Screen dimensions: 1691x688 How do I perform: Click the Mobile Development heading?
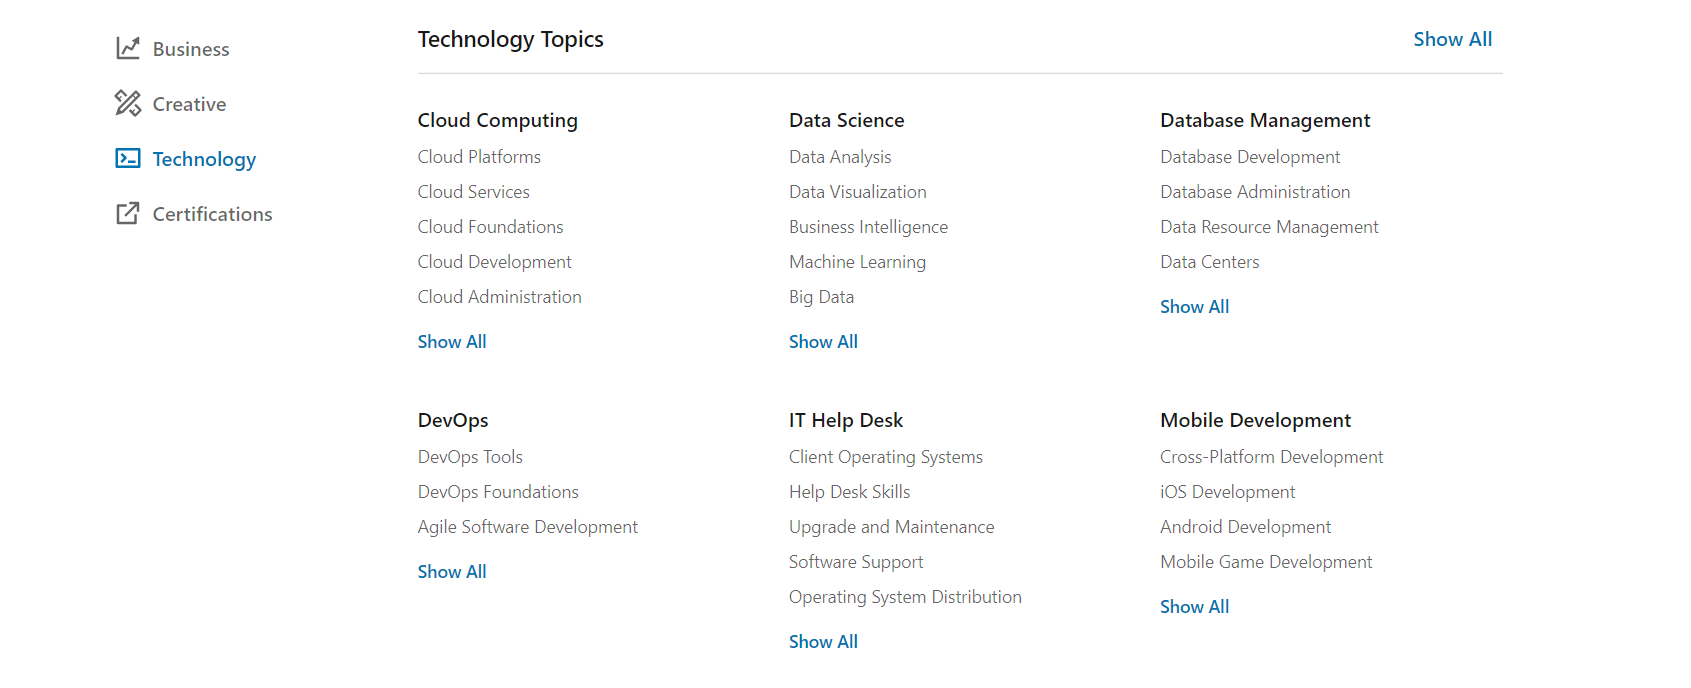click(x=1255, y=420)
